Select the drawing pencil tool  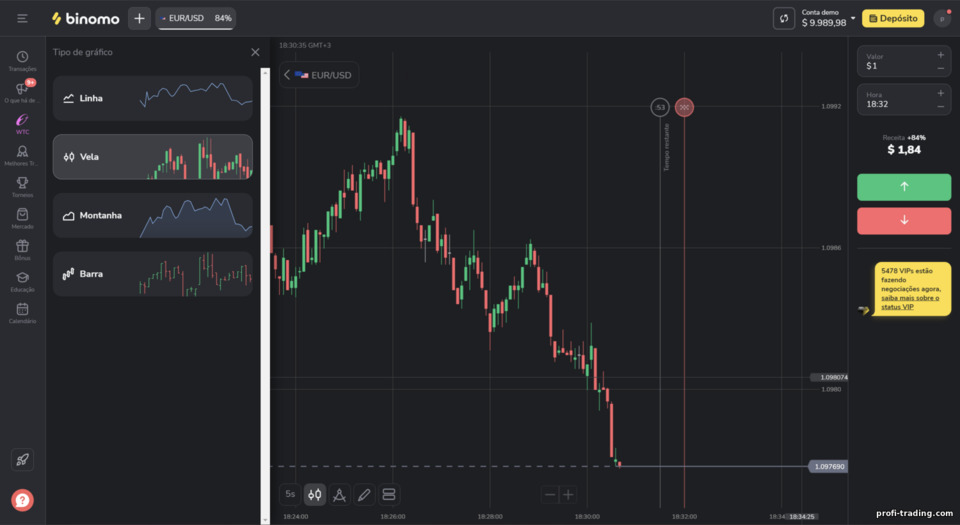(364, 494)
